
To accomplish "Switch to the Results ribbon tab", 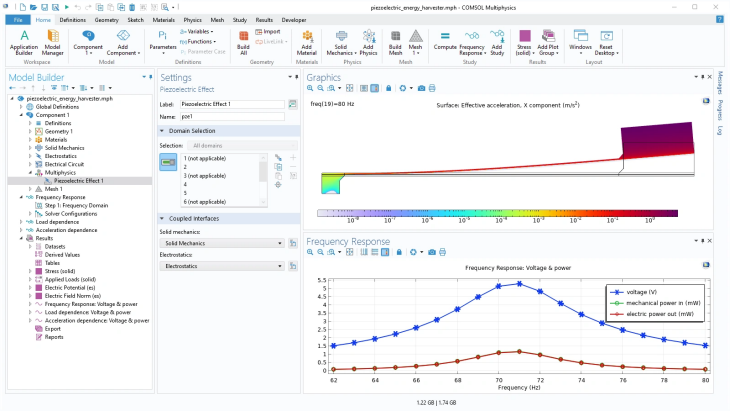I will [x=264, y=20].
